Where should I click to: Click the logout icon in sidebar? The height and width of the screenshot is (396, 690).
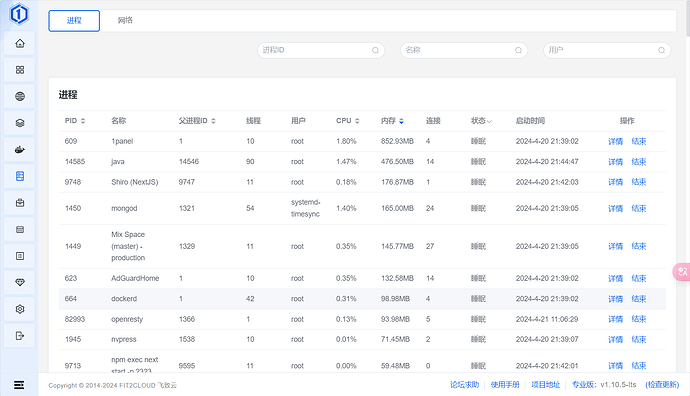coord(20,336)
